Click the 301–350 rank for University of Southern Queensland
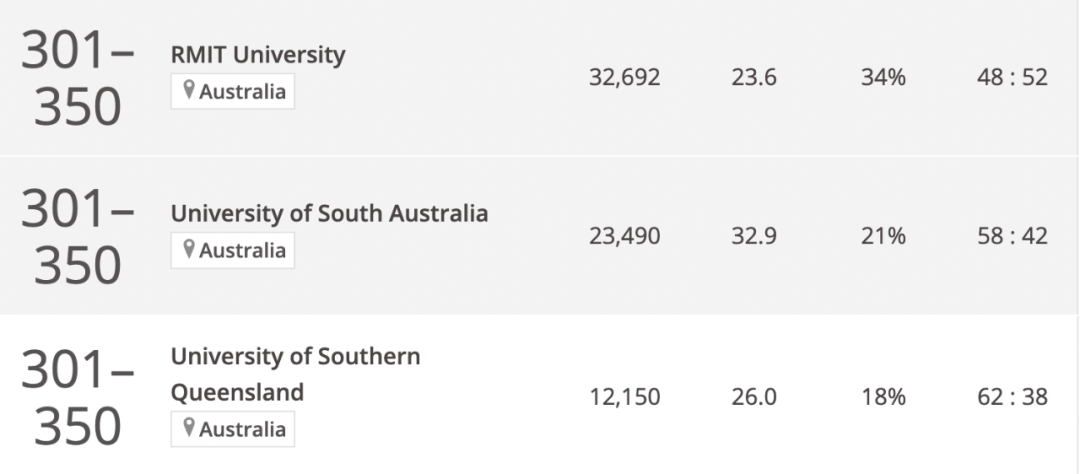1080x474 pixels. click(77, 396)
